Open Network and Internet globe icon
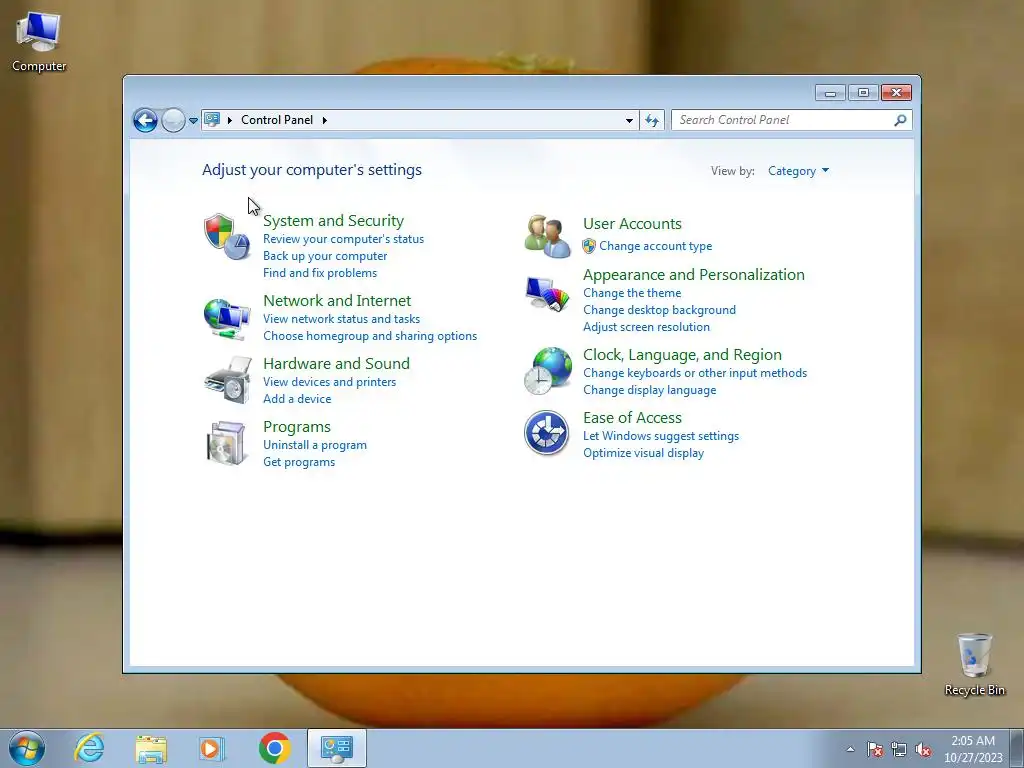This screenshot has width=1024, height=768. 227,318
